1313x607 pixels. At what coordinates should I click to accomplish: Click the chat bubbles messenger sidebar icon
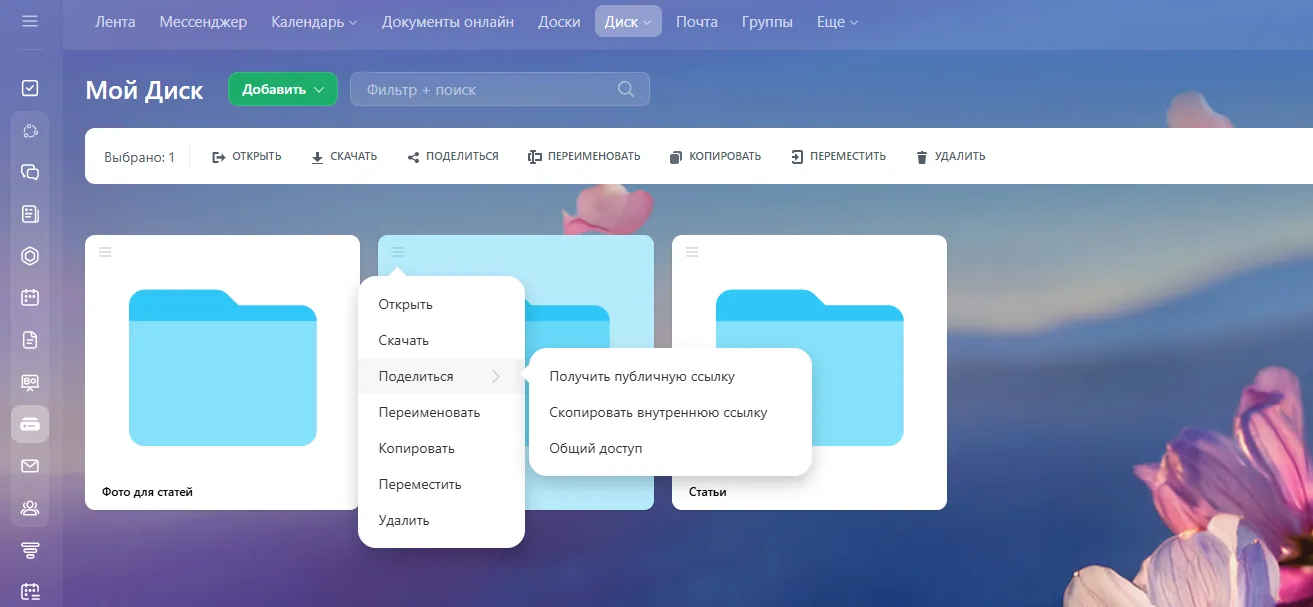coord(30,172)
